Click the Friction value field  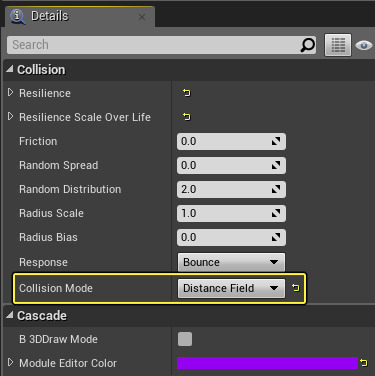[x=231, y=141]
